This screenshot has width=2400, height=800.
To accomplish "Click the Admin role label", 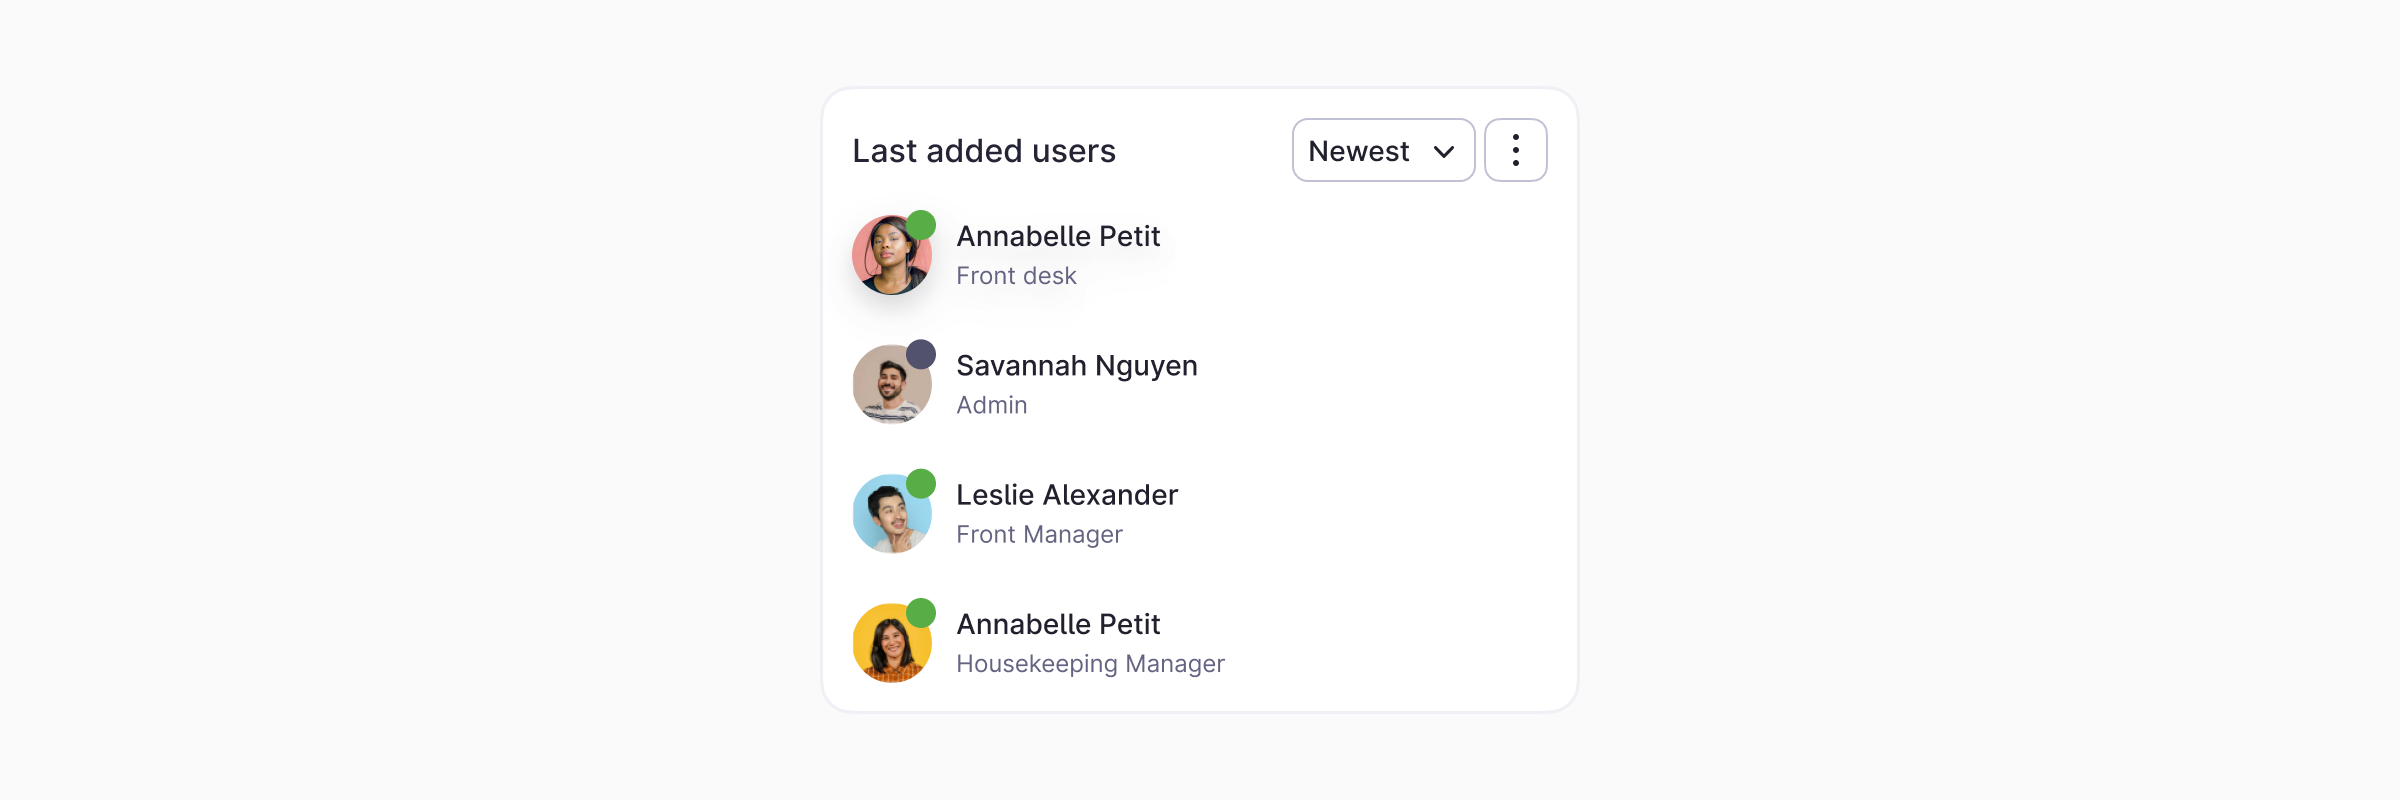I will click(991, 405).
